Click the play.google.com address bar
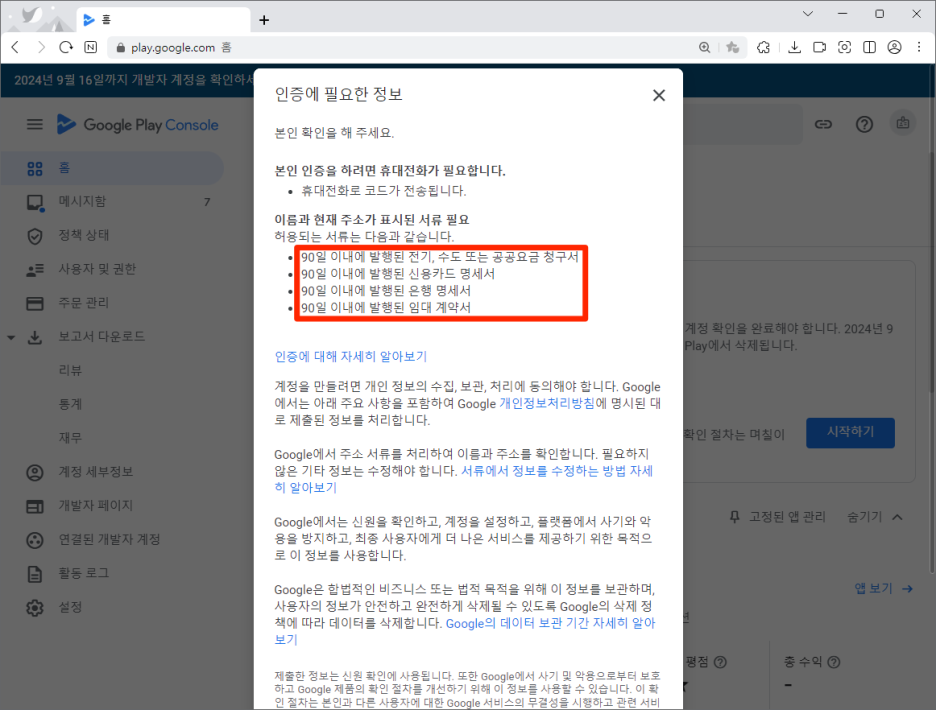The width and height of the screenshot is (936, 710). click(401, 47)
